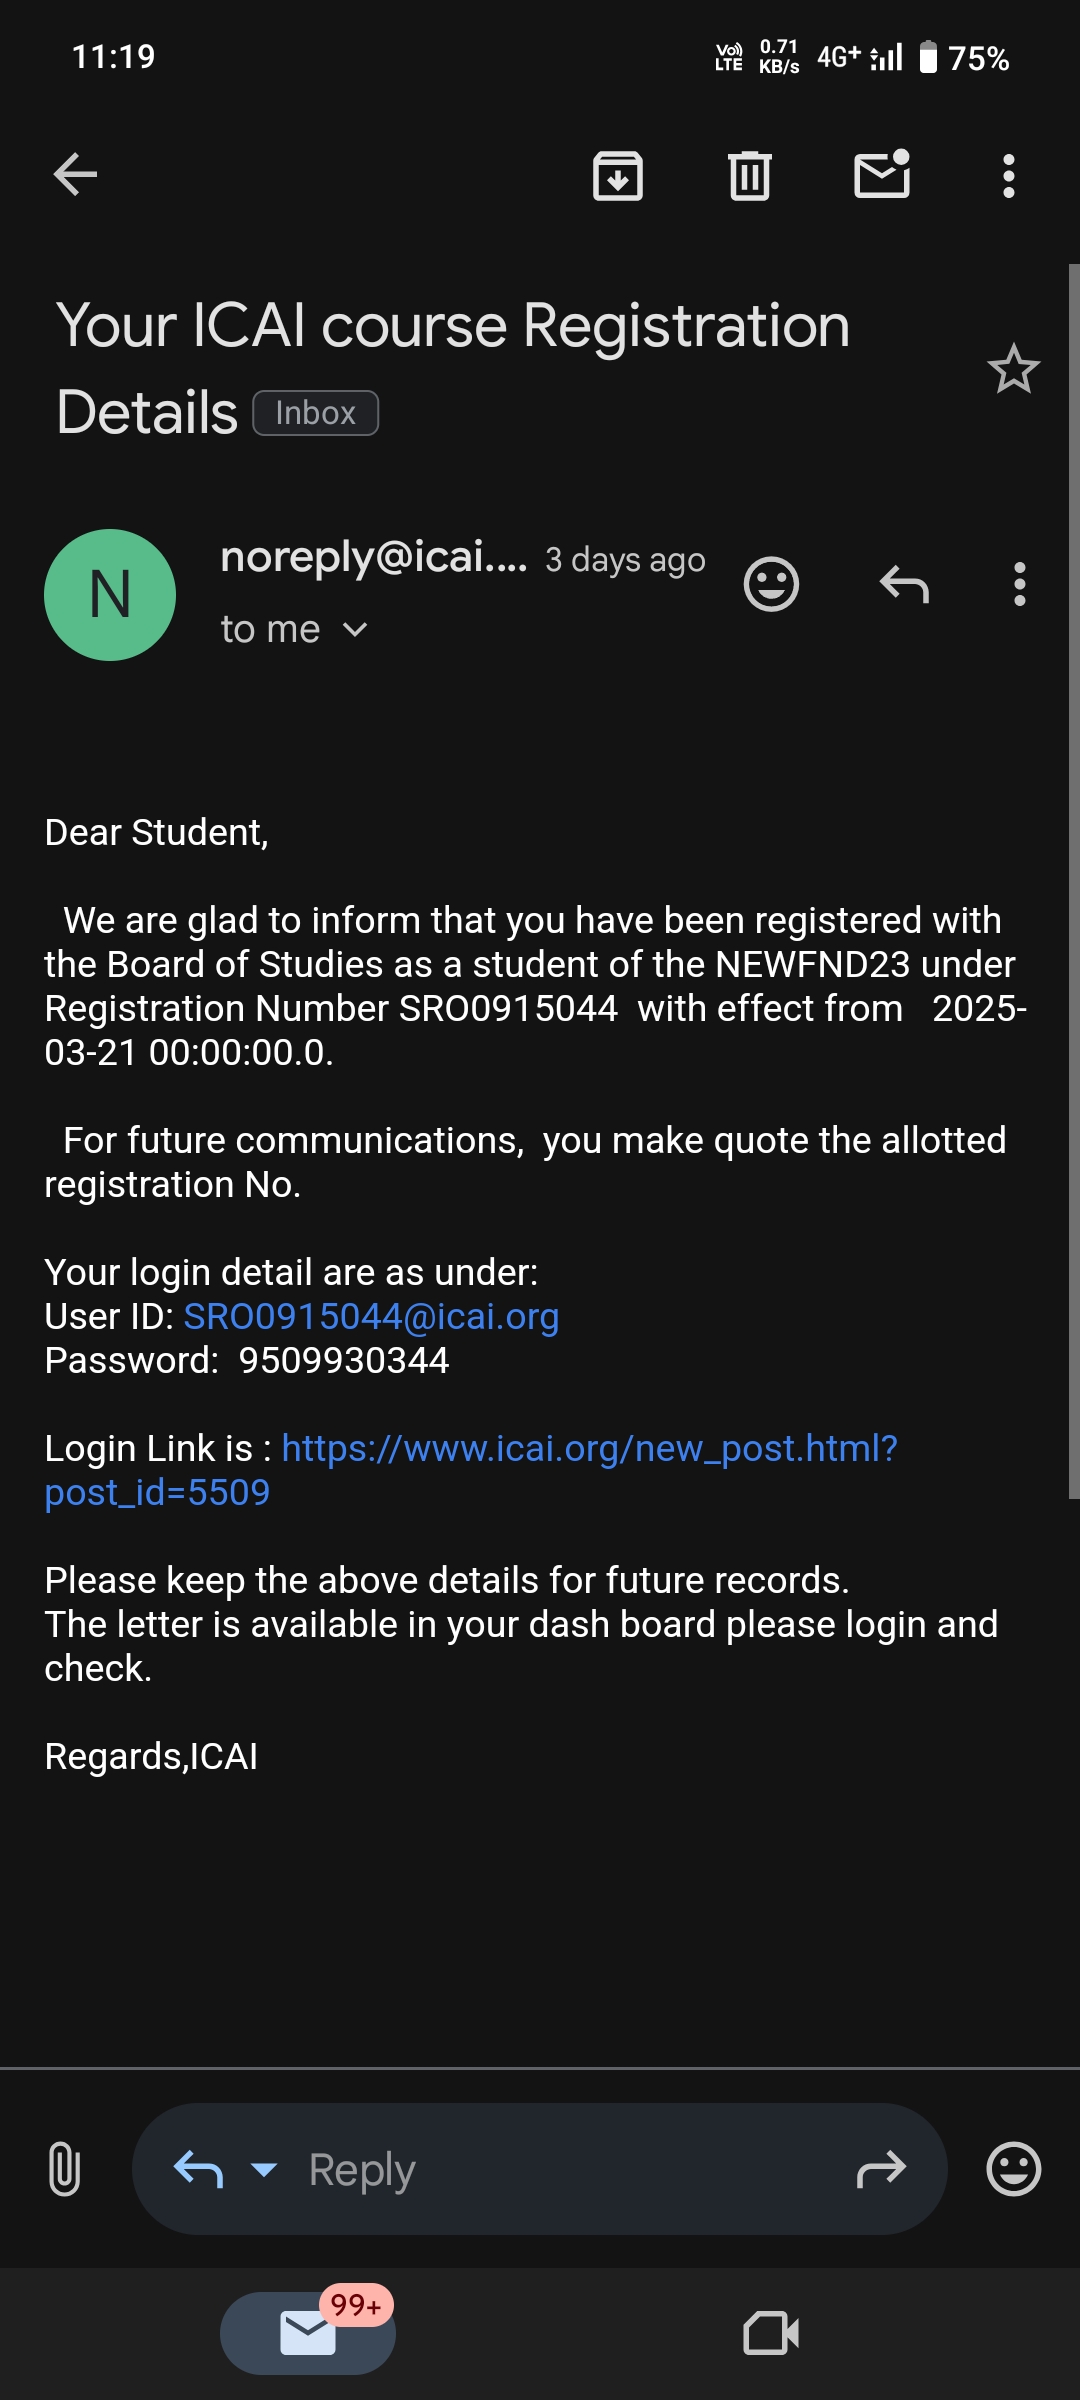The image size is (1080, 2400).
Task: Reply using the arrow beside sender
Action: tap(904, 584)
